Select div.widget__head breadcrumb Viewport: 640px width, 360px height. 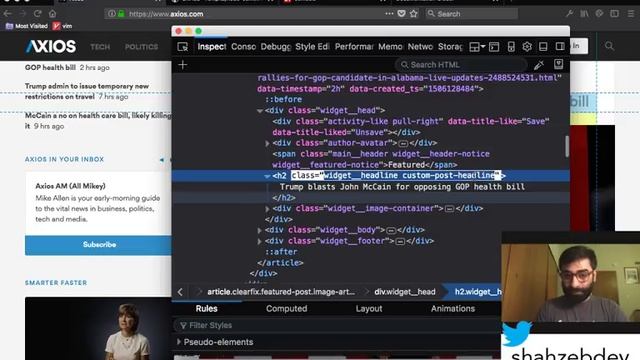405,292
